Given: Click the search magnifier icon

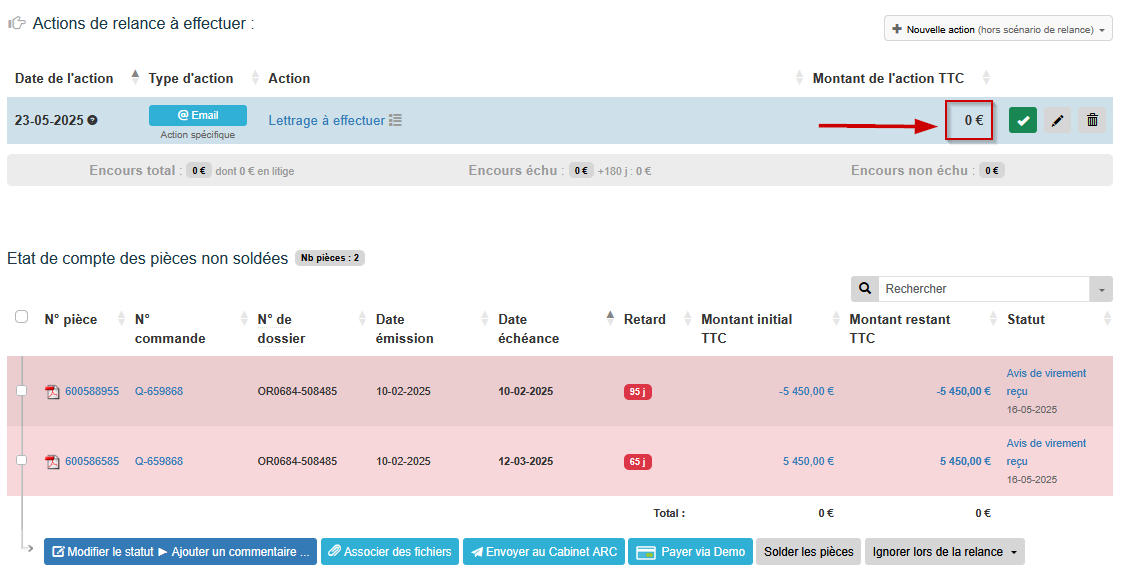Looking at the screenshot, I should pos(864,289).
